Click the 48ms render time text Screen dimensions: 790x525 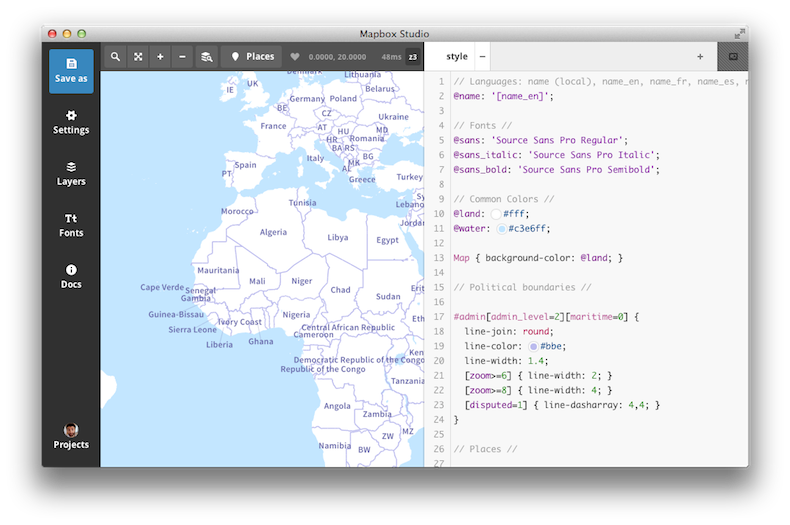coord(391,57)
